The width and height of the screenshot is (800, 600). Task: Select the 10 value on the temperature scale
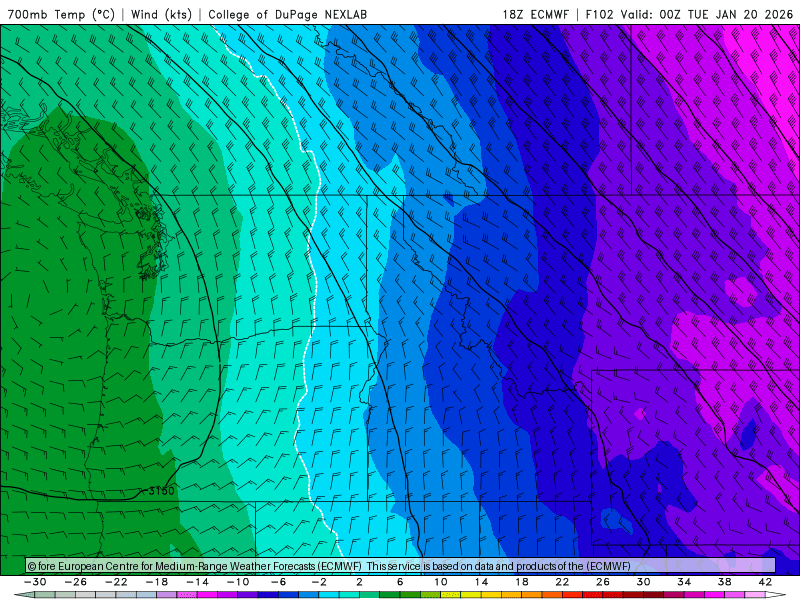click(x=441, y=582)
